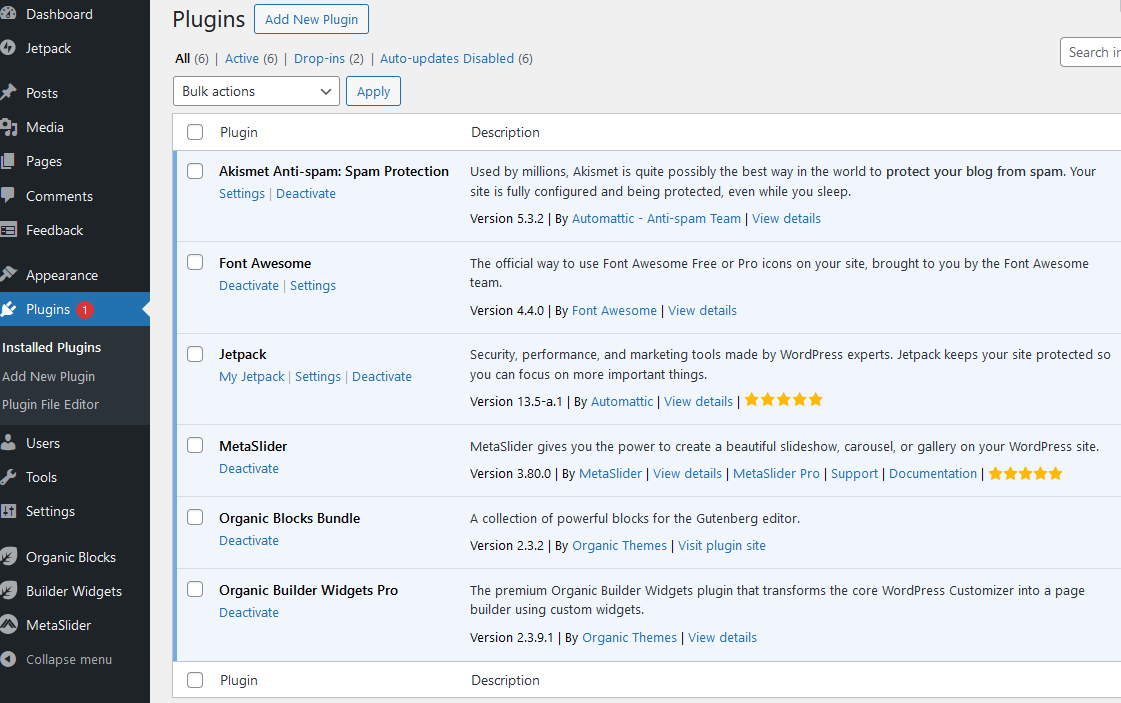Image resolution: width=1121 pixels, height=703 pixels.
Task: Click the MetaSlider sidebar icon
Action: [8, 625]
